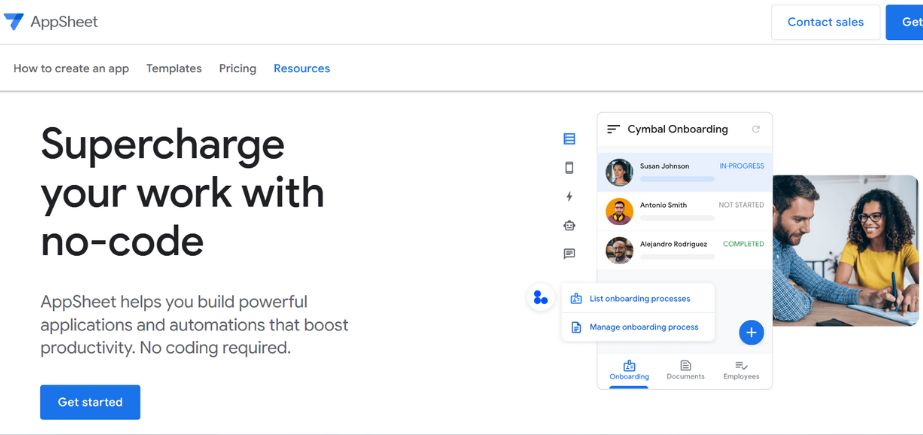Viewport: 923px width, 435px height.
Task: Click the Cymbal Onboarding title
Action: pyautogui.click(x=678, y=129)
